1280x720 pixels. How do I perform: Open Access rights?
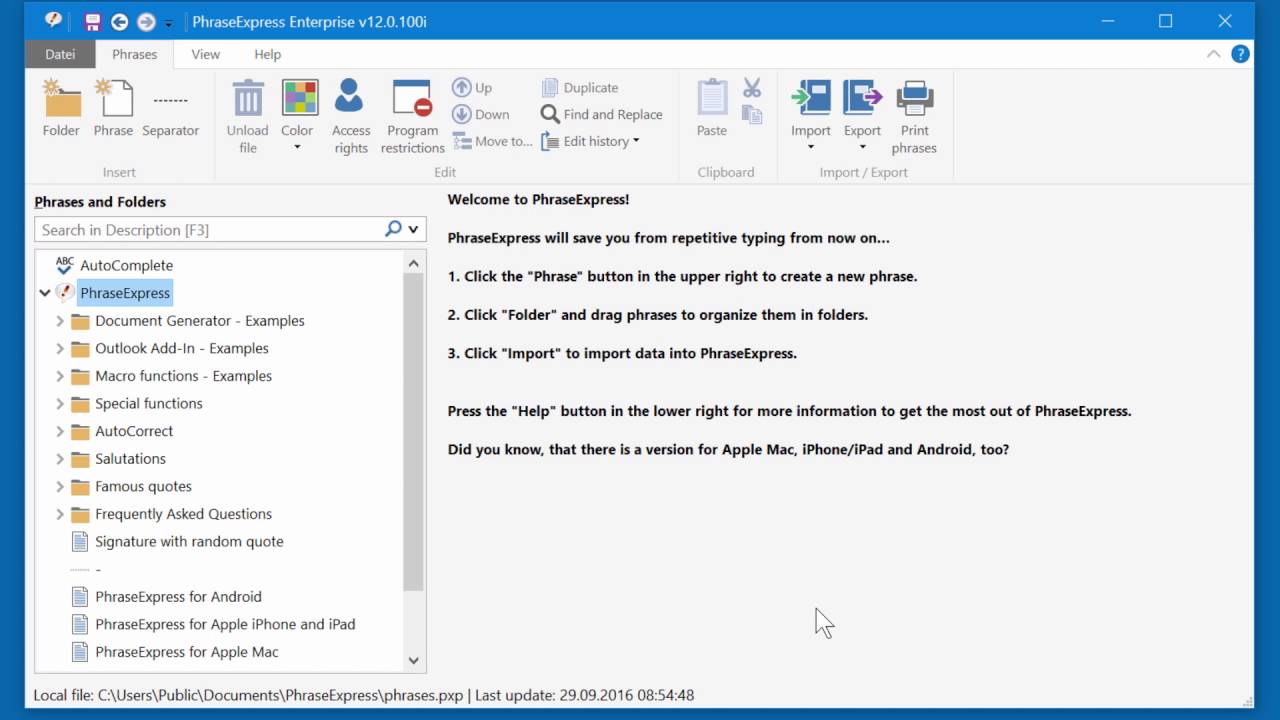[x=351, y=117]
